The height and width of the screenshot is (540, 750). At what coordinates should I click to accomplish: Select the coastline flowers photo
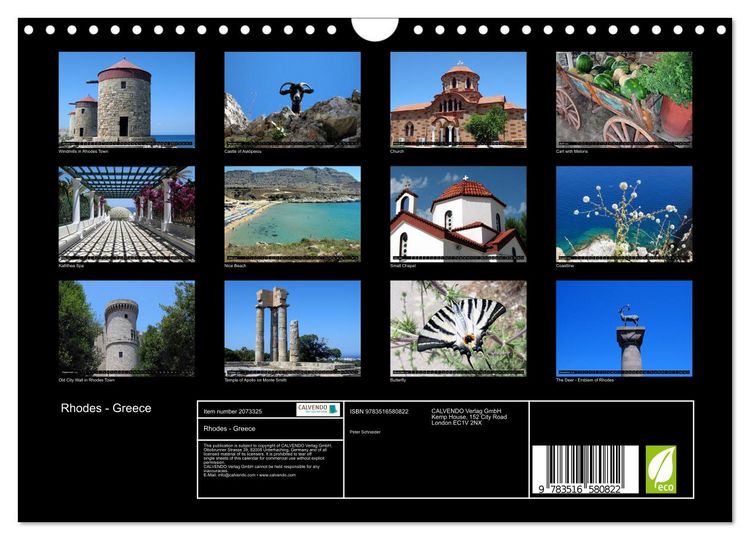tap(624, 214)
